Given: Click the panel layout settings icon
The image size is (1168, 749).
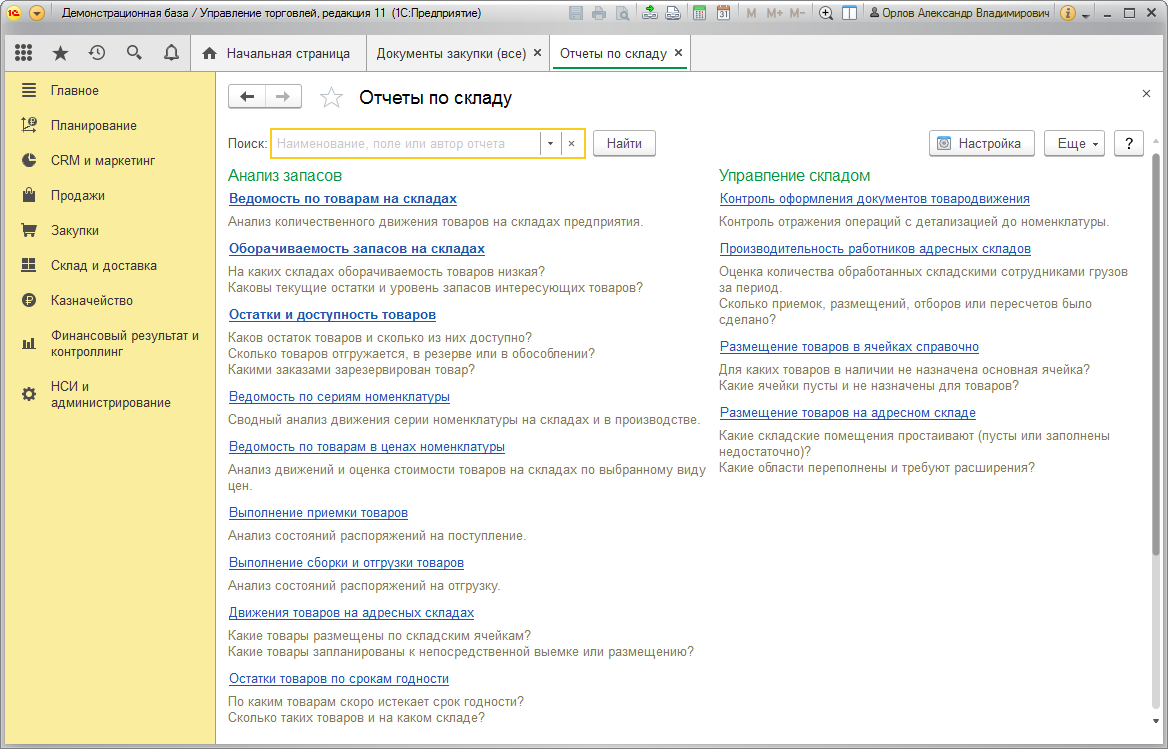Looking at the screenshot, I should (x=849, y=13).
